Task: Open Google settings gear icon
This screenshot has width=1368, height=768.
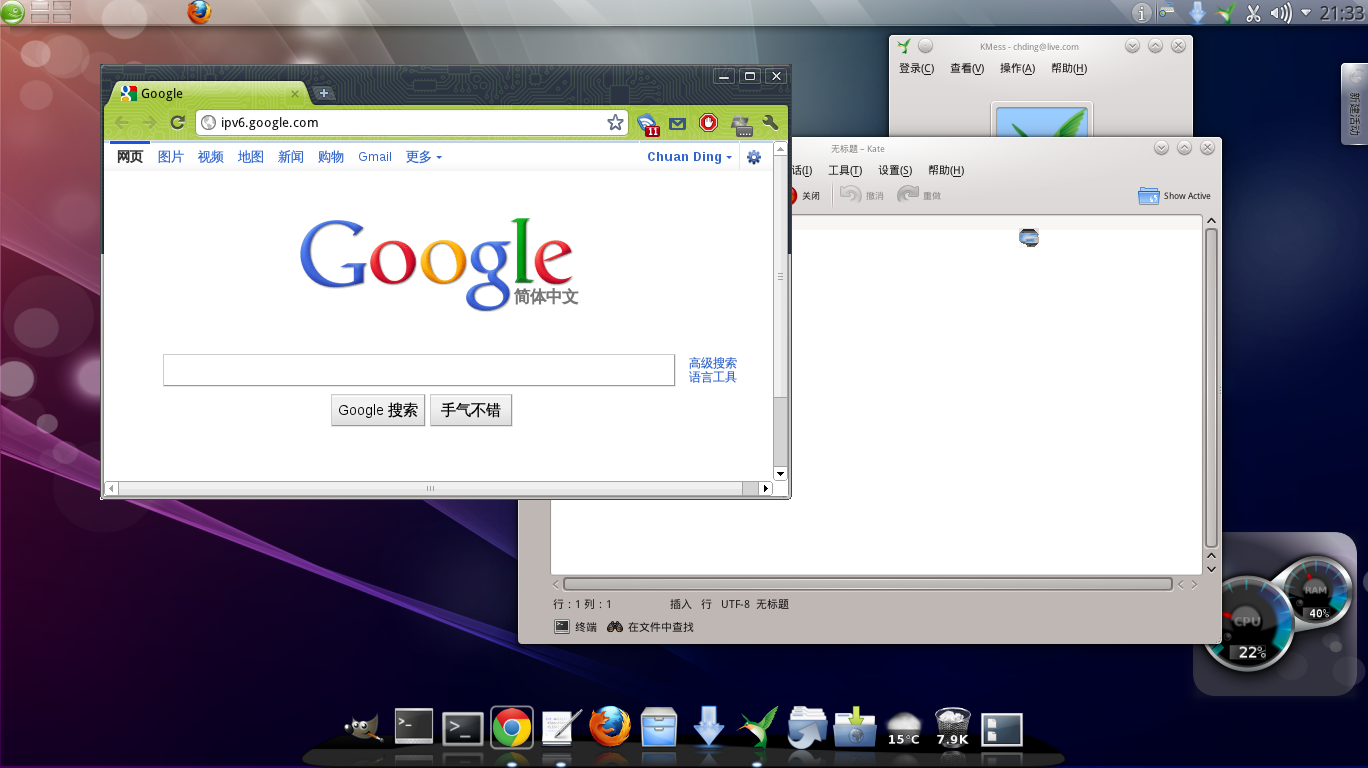Action: click(x=754, y=157)
